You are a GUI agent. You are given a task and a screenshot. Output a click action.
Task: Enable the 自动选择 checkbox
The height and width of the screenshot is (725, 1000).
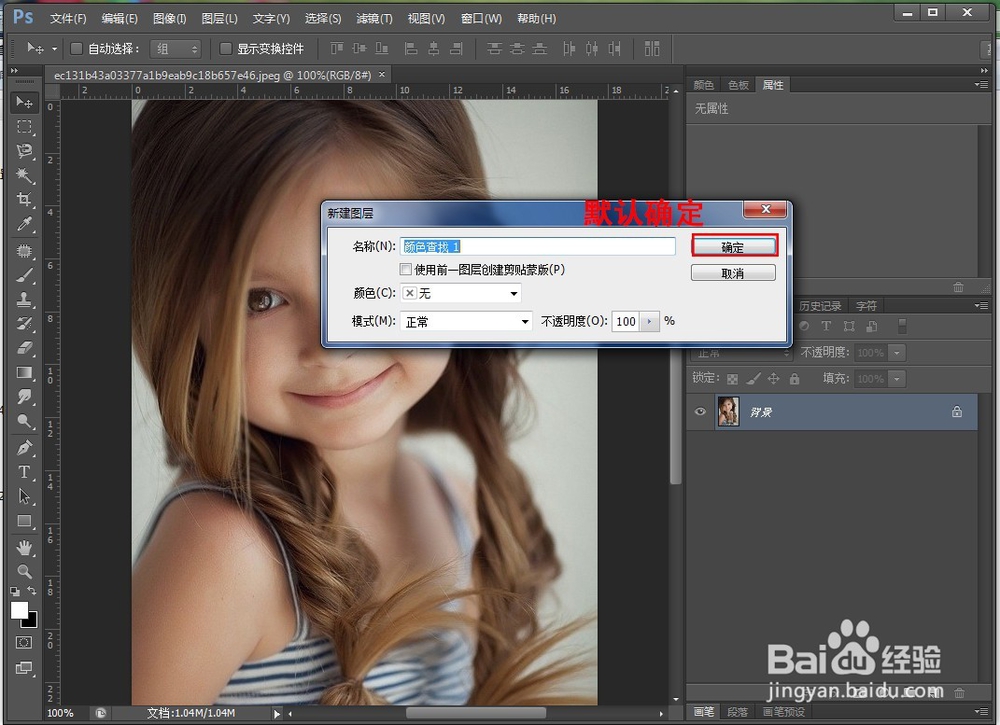click(x=76, y=48)
